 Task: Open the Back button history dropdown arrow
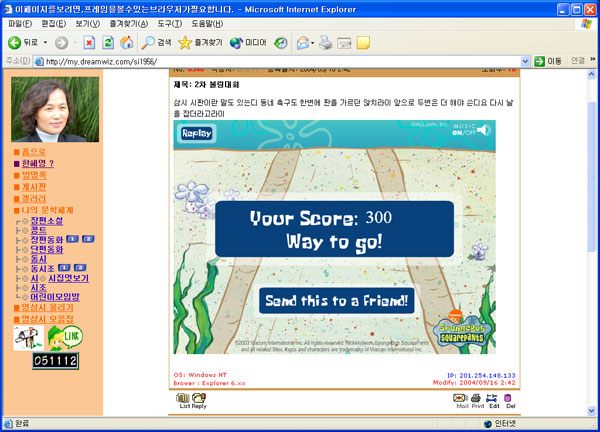(x=45, y=42)
